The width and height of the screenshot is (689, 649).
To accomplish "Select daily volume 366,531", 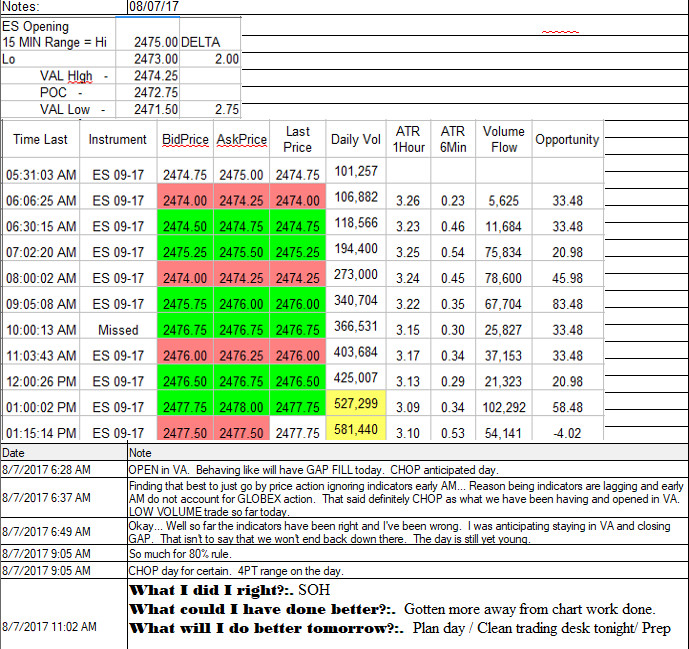I will point(356,326).
